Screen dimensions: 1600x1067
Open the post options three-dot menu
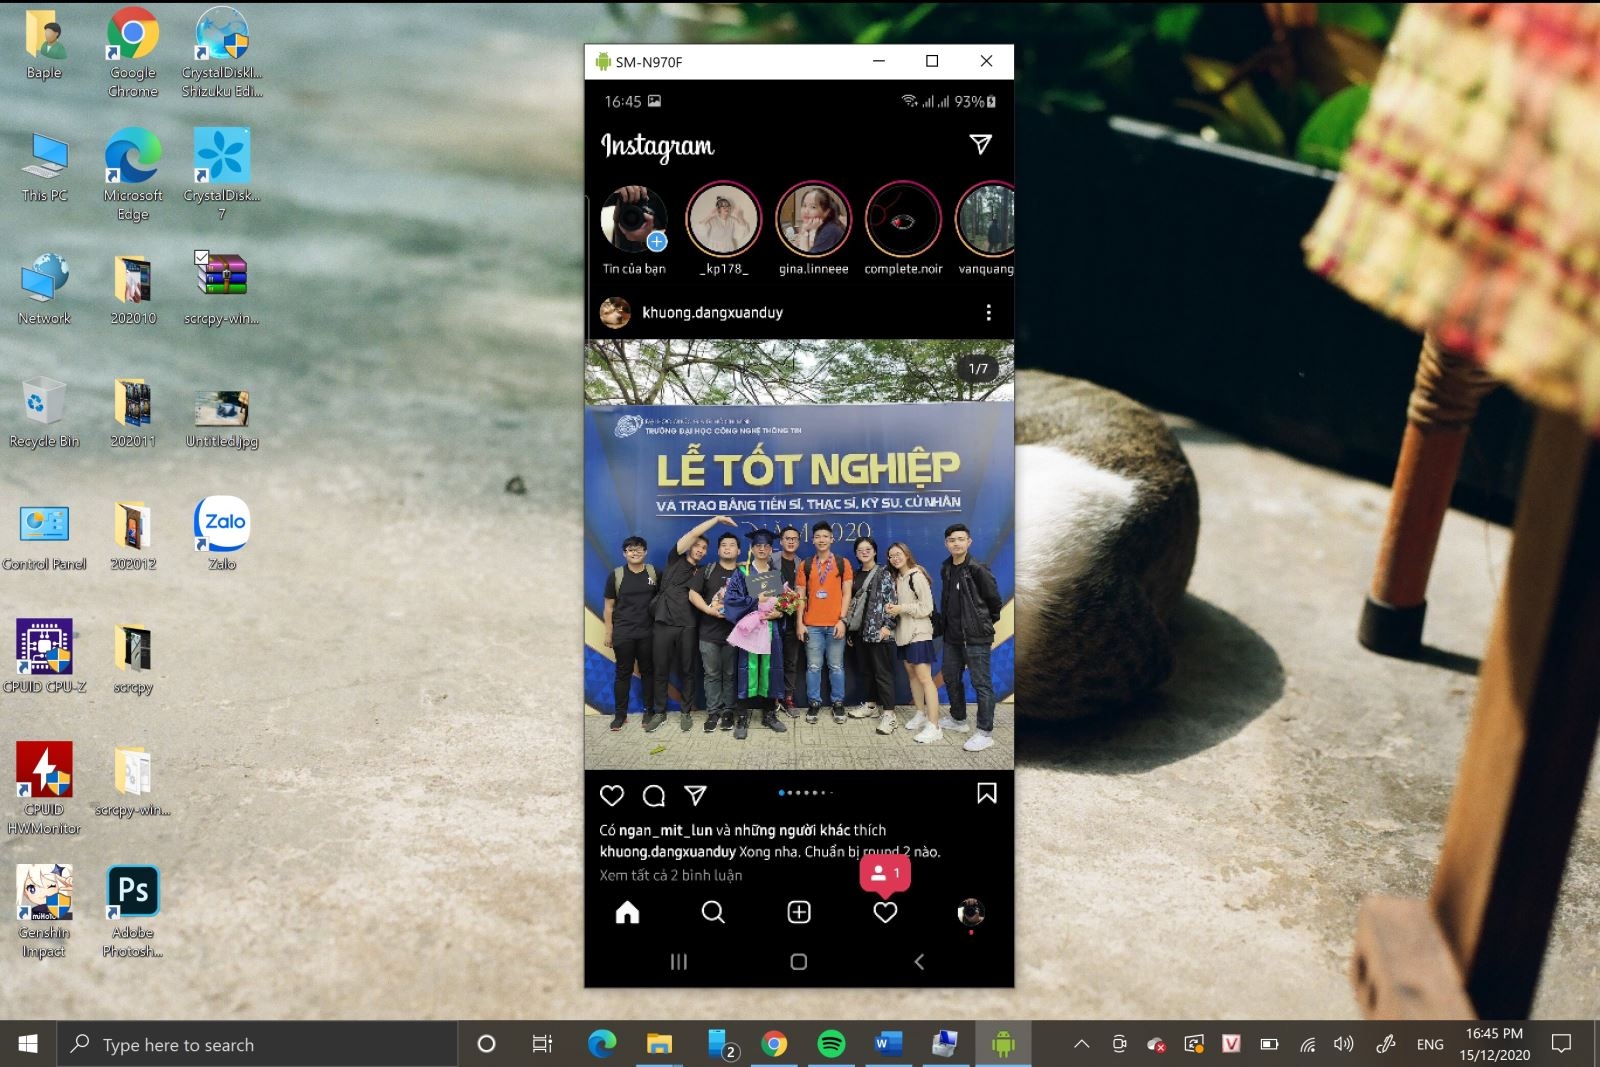point(989,312)
